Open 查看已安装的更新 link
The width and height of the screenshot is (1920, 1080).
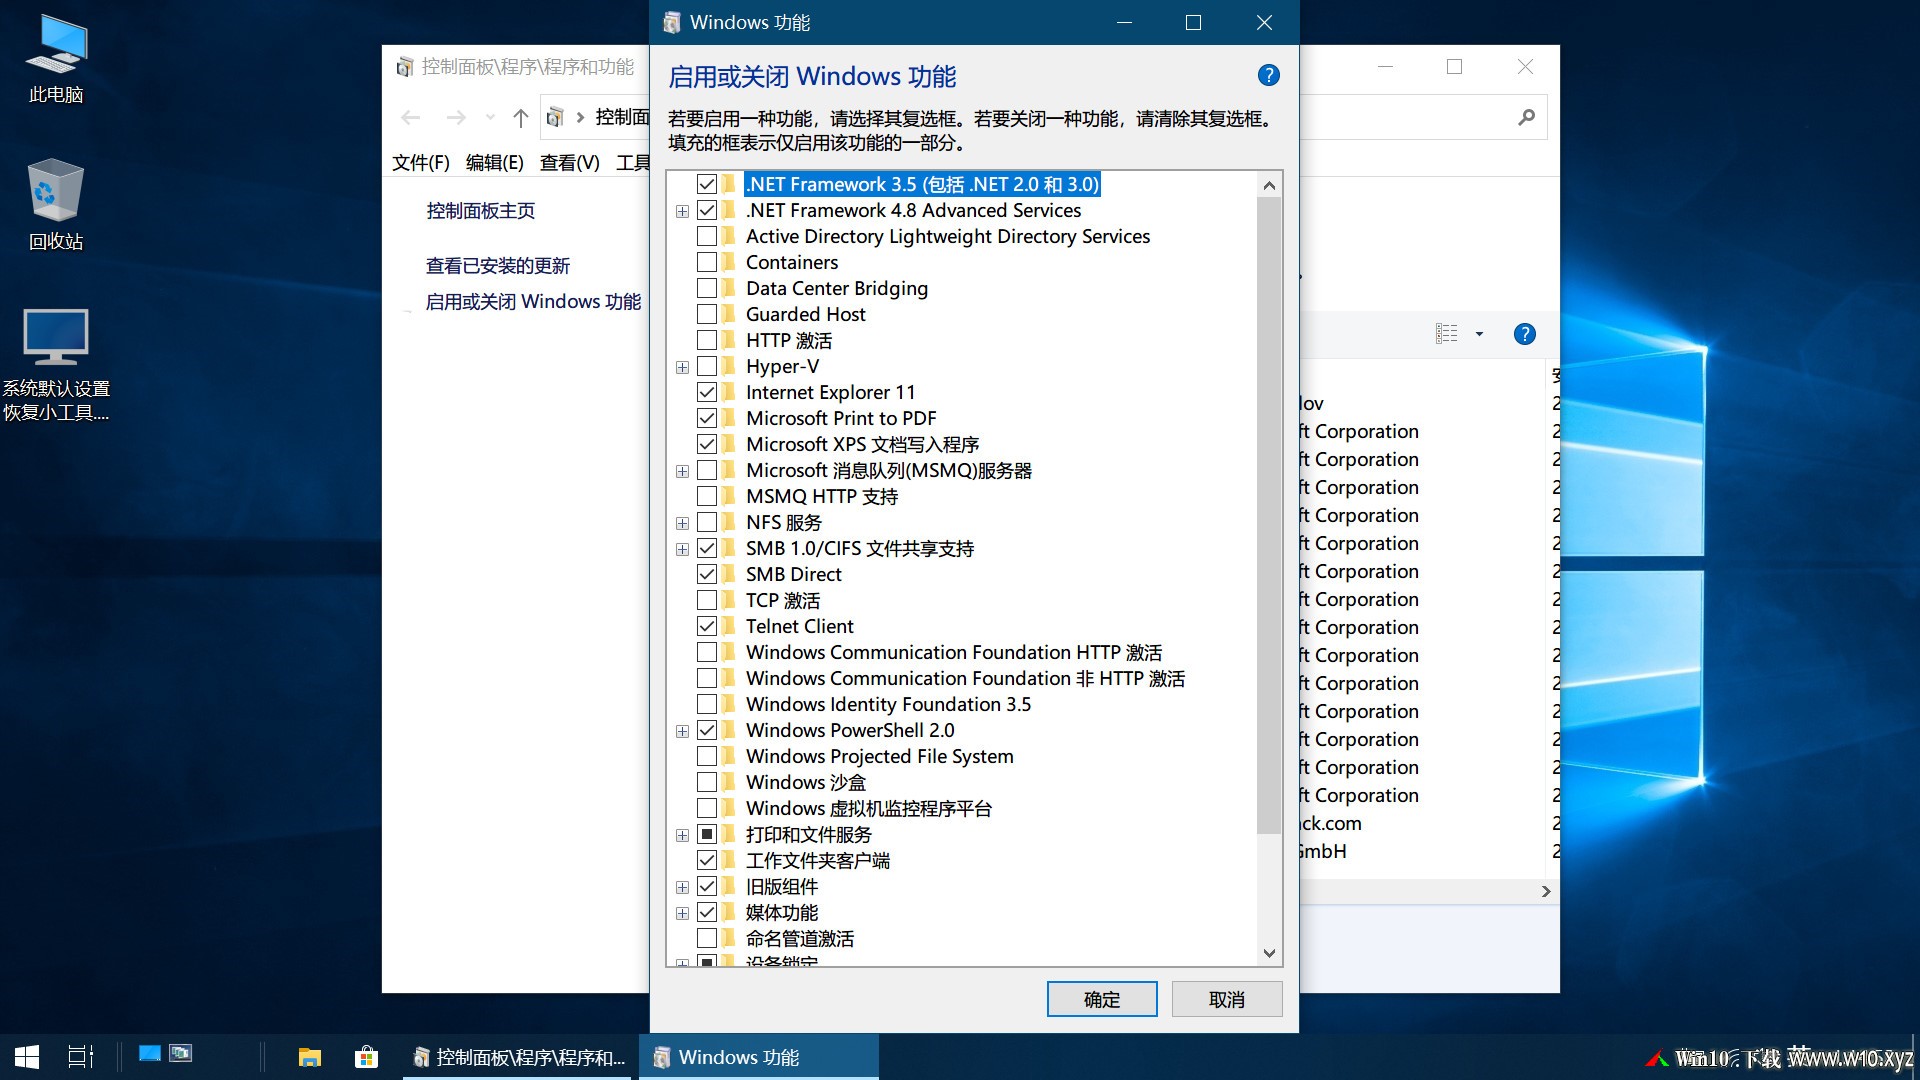[498, 266]
